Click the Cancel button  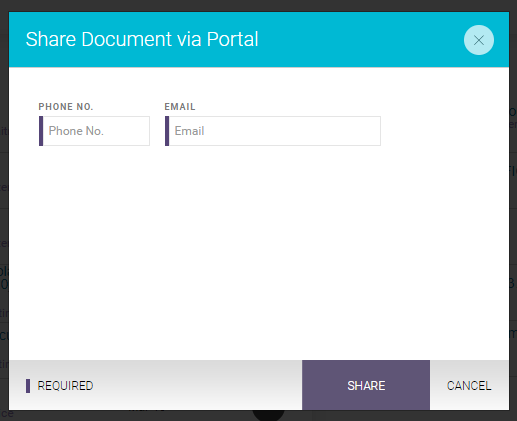(469, 385)
